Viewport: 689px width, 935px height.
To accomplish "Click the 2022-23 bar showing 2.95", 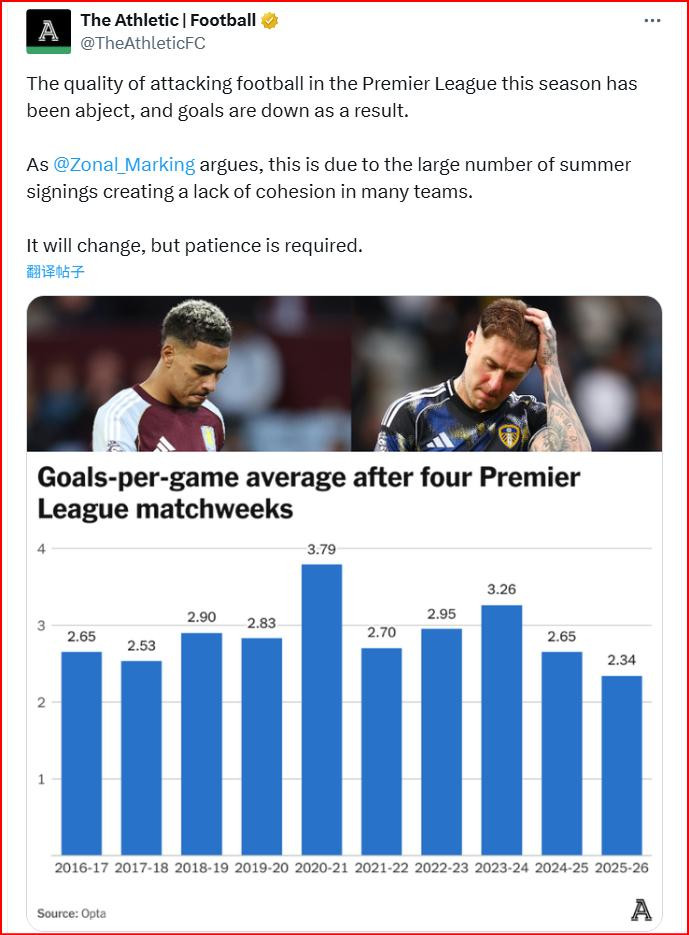I will pyautogui.click(x=441, y=742).
